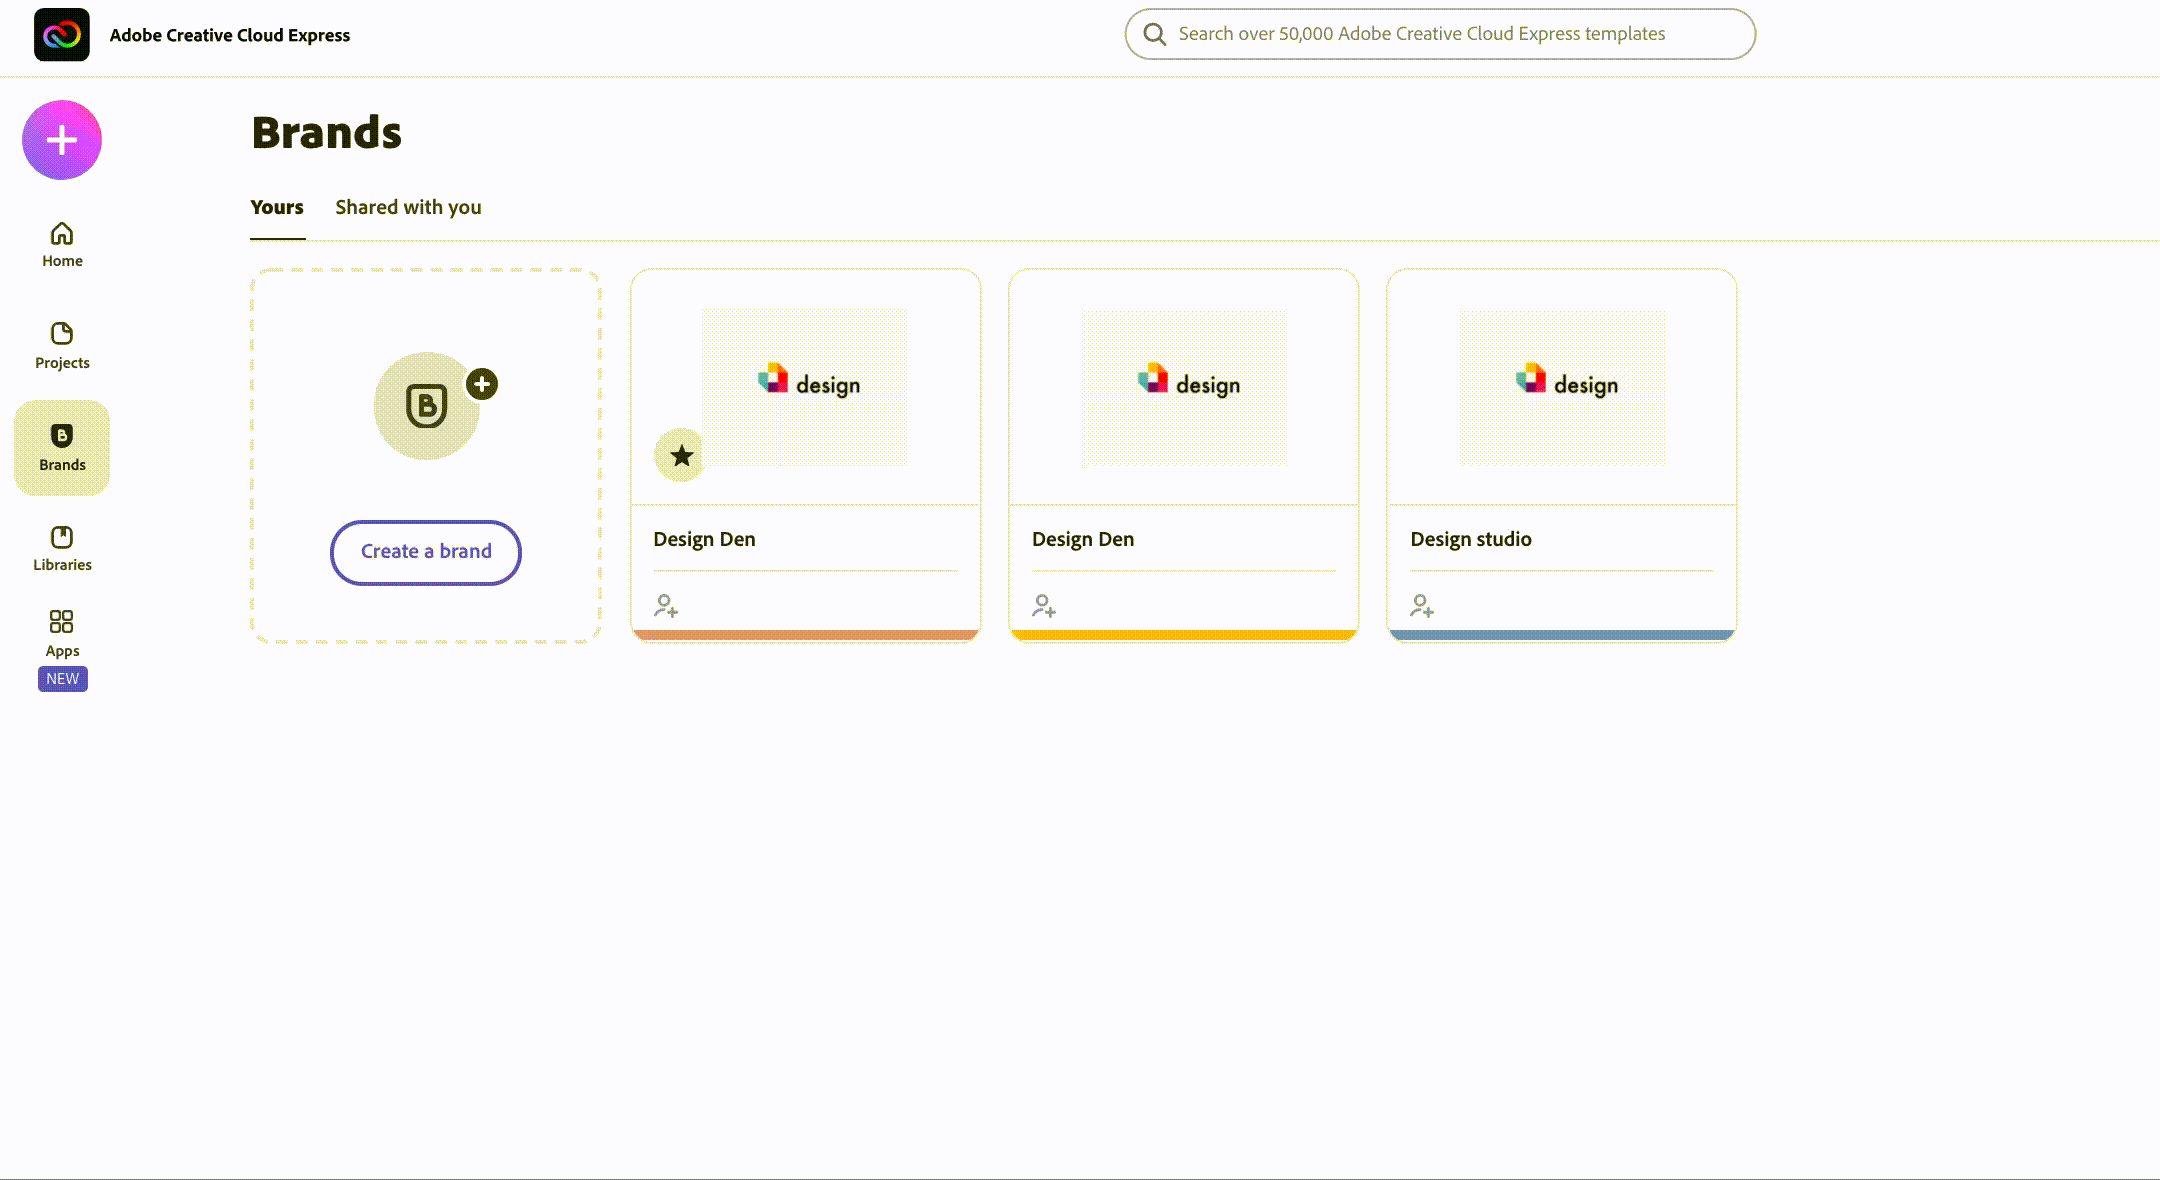Viewport: 2160px width, 1180px height.
Task: Switch to the Shared with you tab
Action: click(408, 206)
